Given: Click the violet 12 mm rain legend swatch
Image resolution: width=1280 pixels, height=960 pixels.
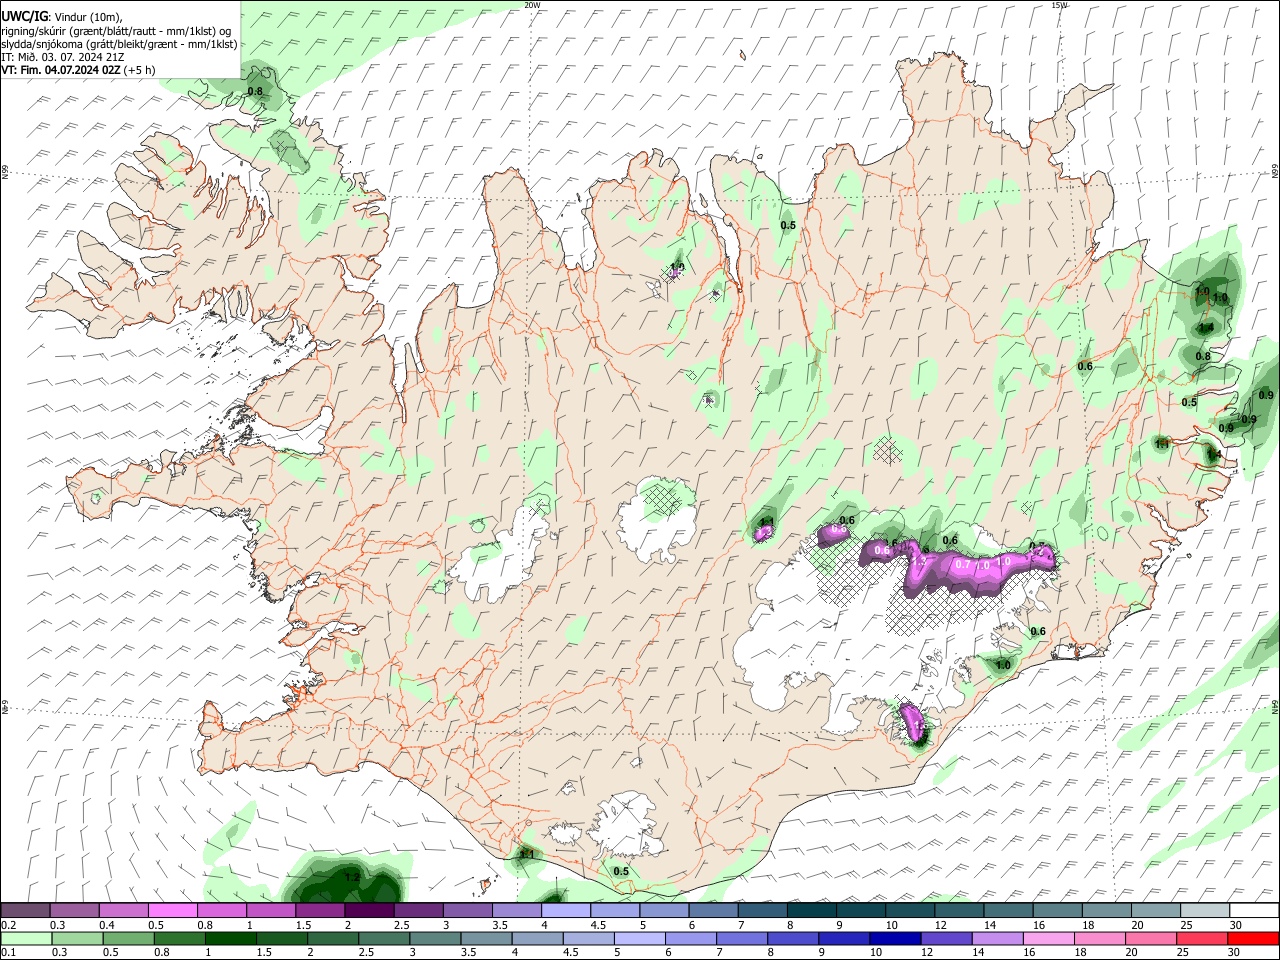Looking at the screenshot, I should coord(946,938).
